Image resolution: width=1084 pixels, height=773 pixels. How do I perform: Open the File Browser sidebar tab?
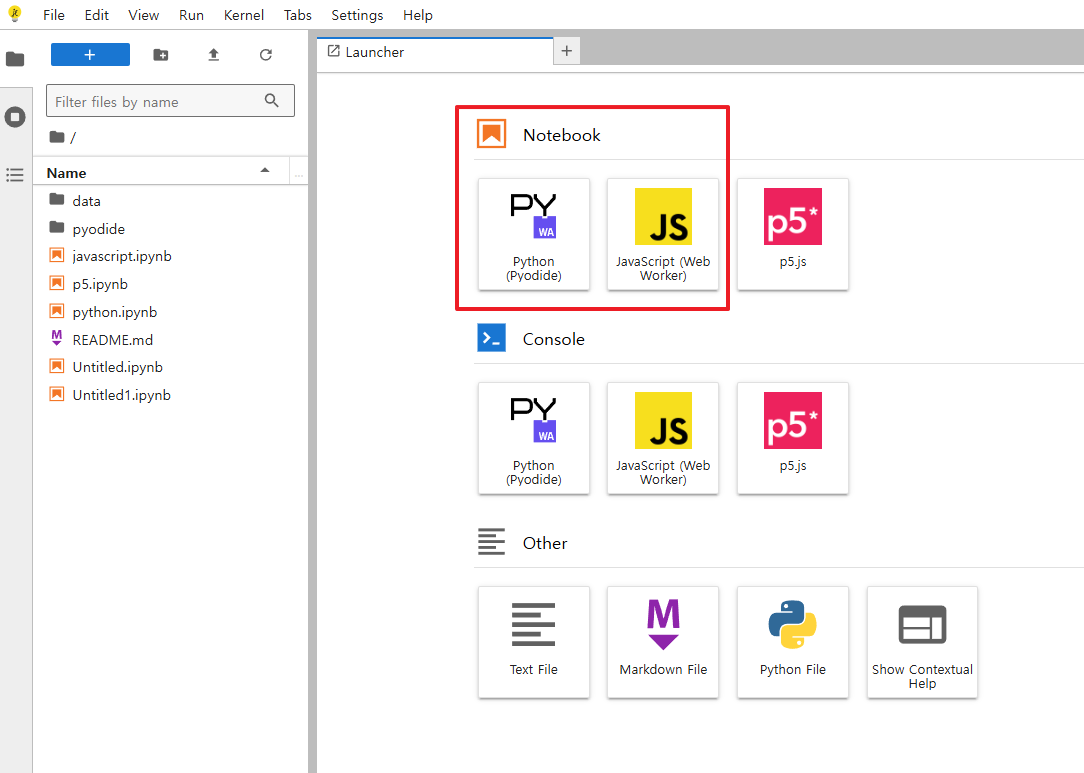[x=15, y=59]
